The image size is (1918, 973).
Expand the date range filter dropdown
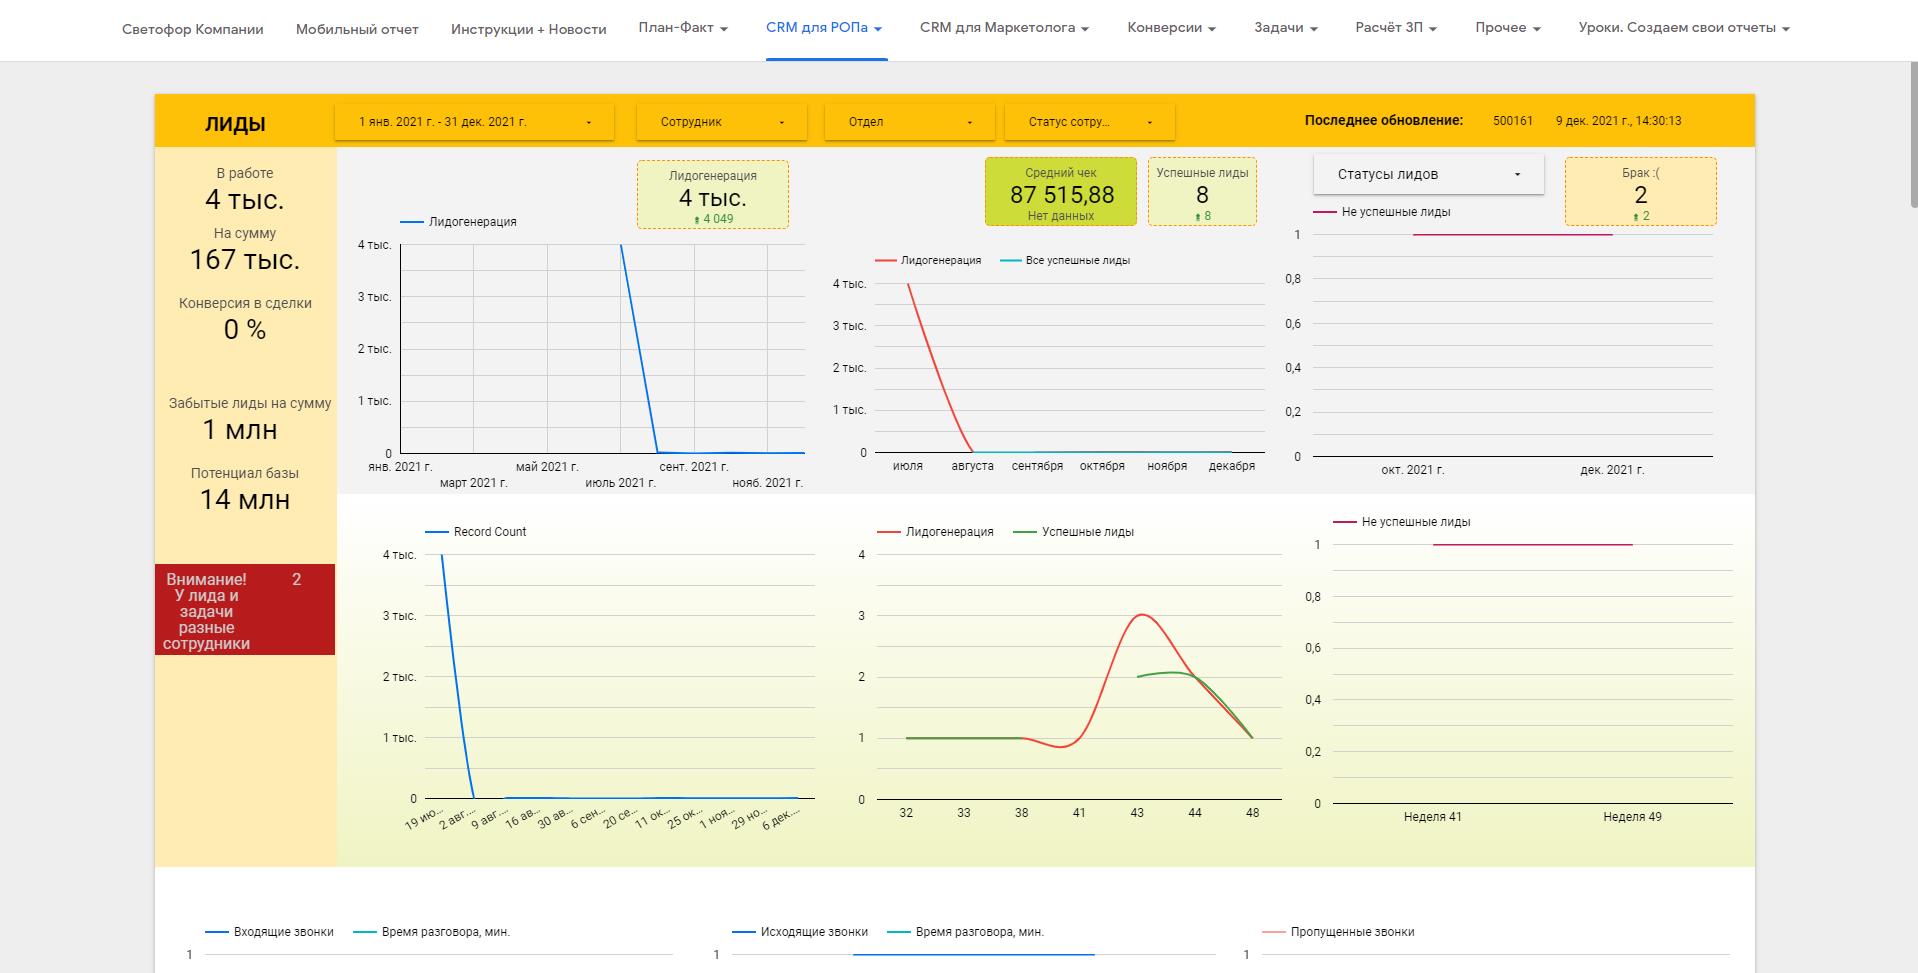[474, 122]
